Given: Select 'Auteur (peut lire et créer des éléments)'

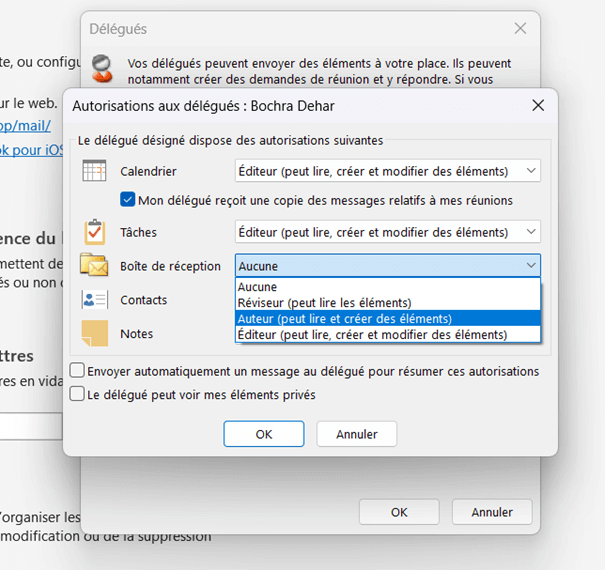Looking at the screenshot, I should pos(388,318).
